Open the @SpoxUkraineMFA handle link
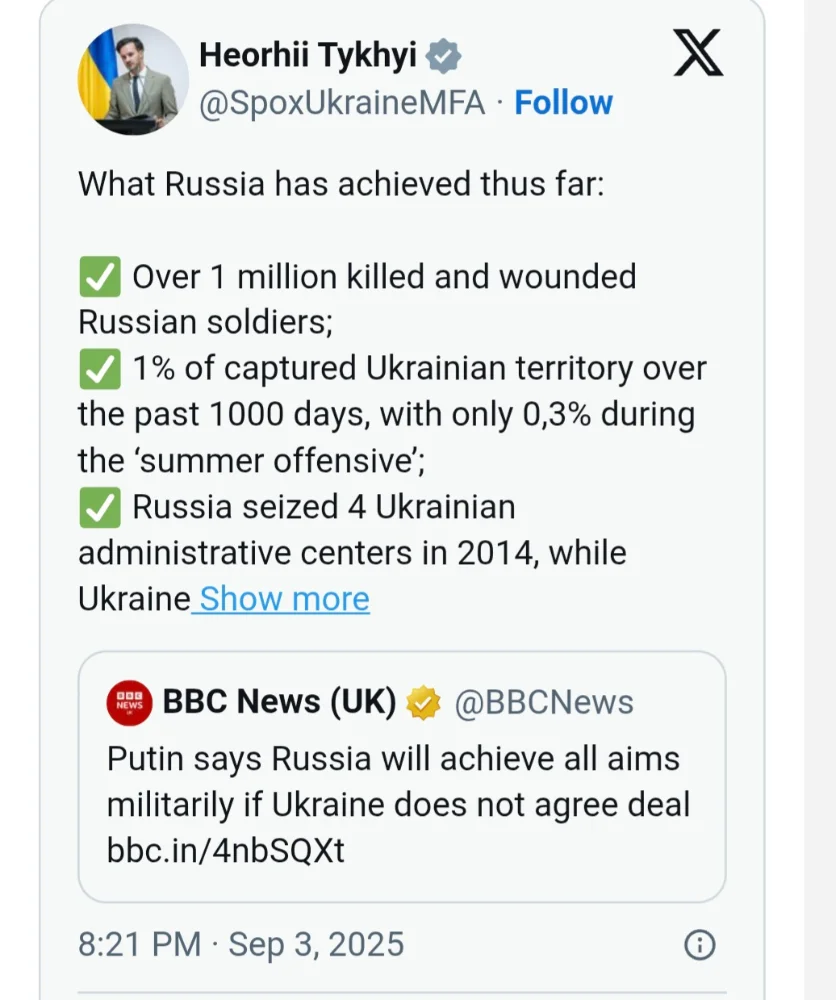This screenshot has height=1000, width=836. tap(342, 103)
